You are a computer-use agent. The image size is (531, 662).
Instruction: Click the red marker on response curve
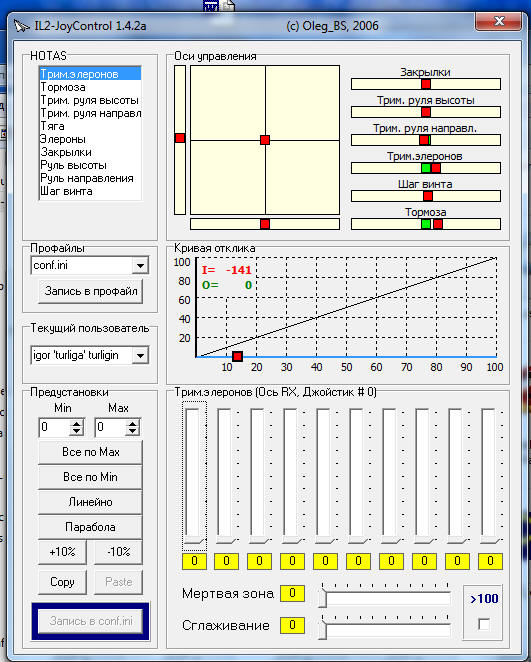point(238,356)
